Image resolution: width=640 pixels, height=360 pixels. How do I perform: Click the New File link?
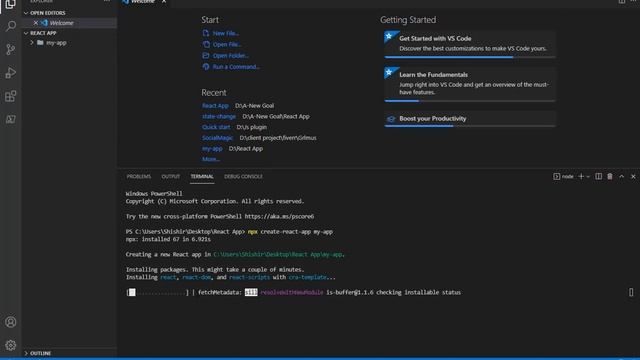coord(226,33)
